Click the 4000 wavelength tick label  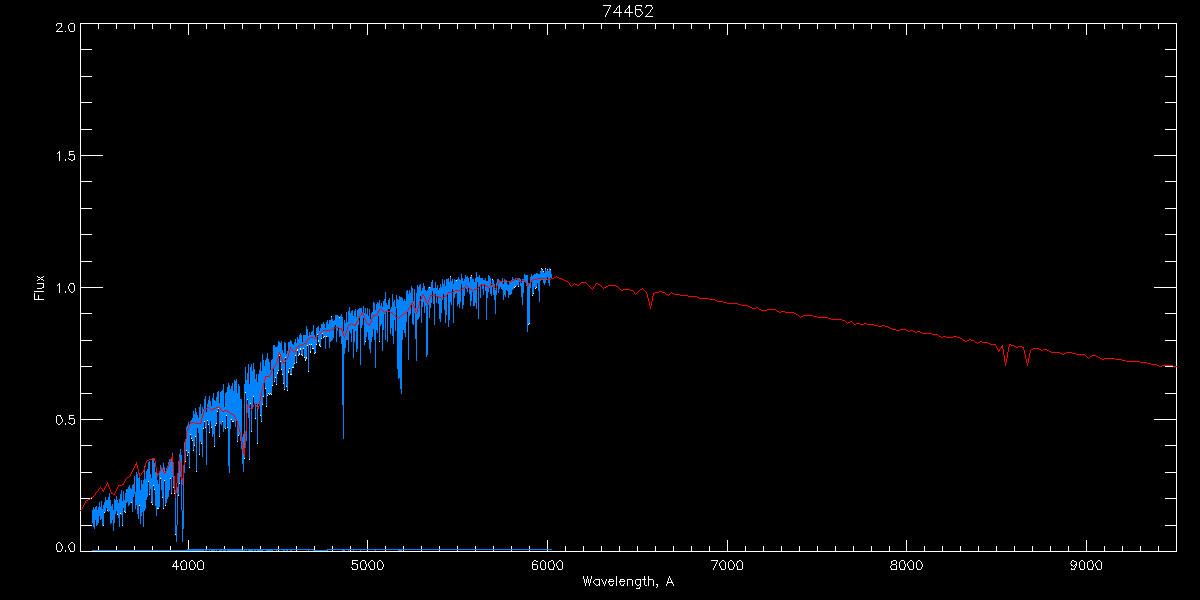tap(188, 565)
